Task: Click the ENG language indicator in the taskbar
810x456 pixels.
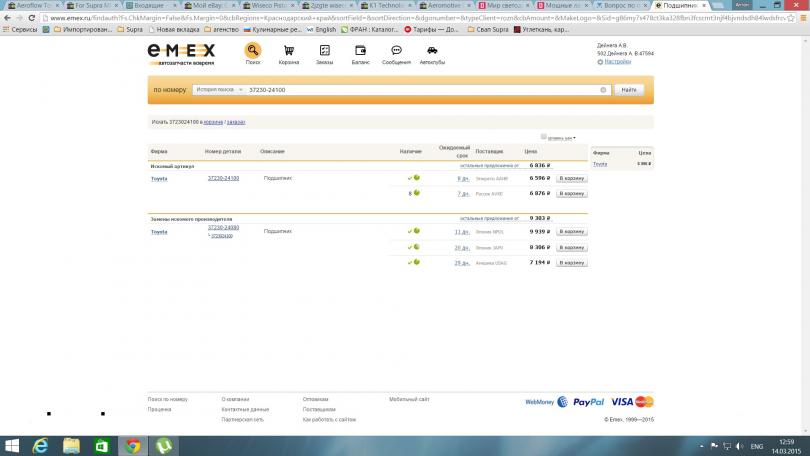Action: click(x=757, y=446)
